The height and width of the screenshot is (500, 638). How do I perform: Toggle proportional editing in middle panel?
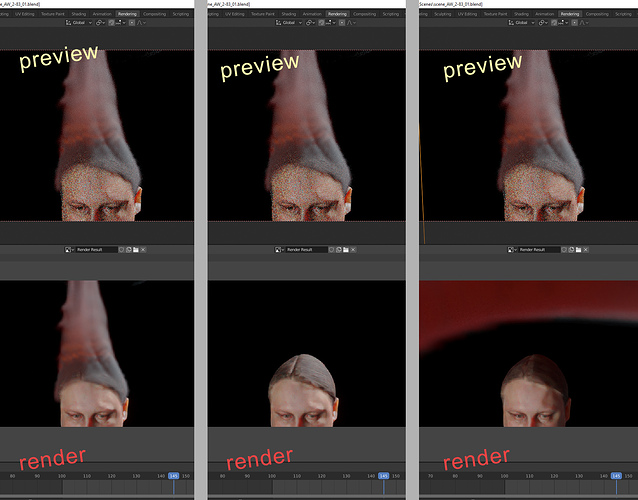coord(342,23)
